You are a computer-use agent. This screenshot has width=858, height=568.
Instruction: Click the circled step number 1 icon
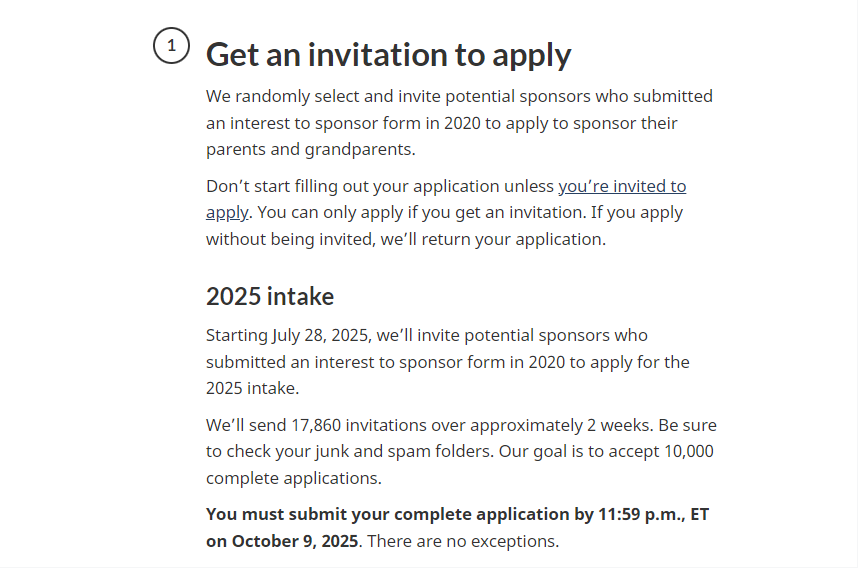171,45
